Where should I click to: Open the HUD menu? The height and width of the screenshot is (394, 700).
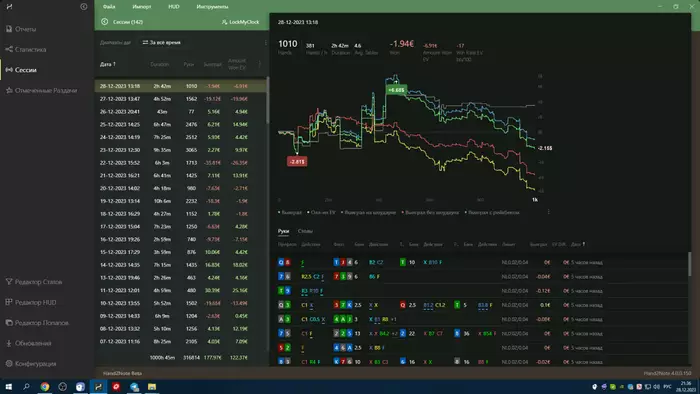pos(174,7)
